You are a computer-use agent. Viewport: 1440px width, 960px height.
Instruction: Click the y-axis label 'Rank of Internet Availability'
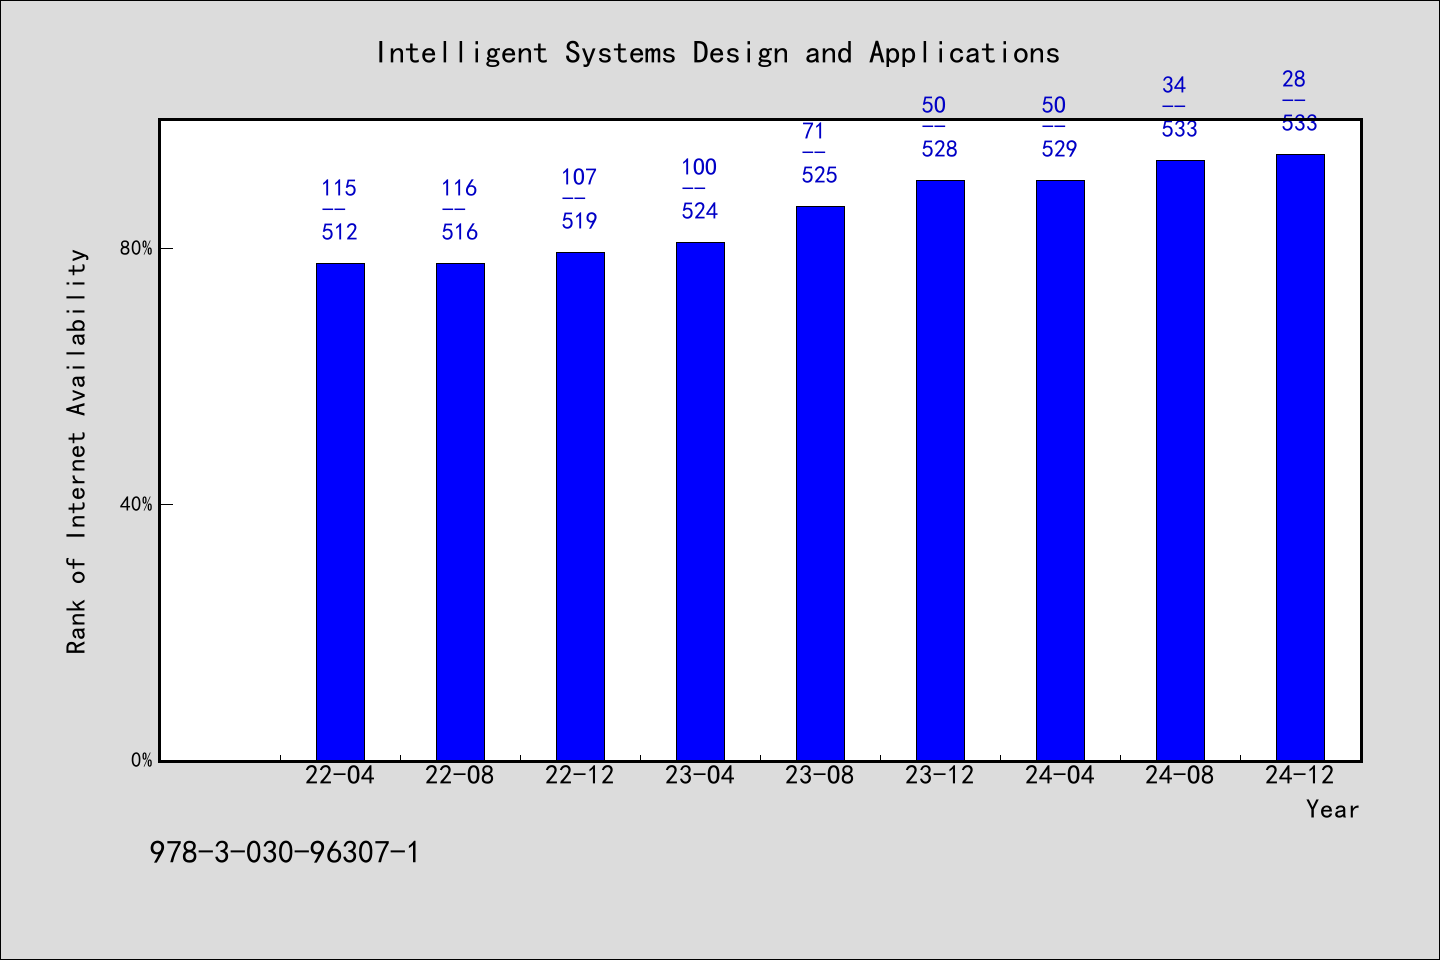point(77,451)
